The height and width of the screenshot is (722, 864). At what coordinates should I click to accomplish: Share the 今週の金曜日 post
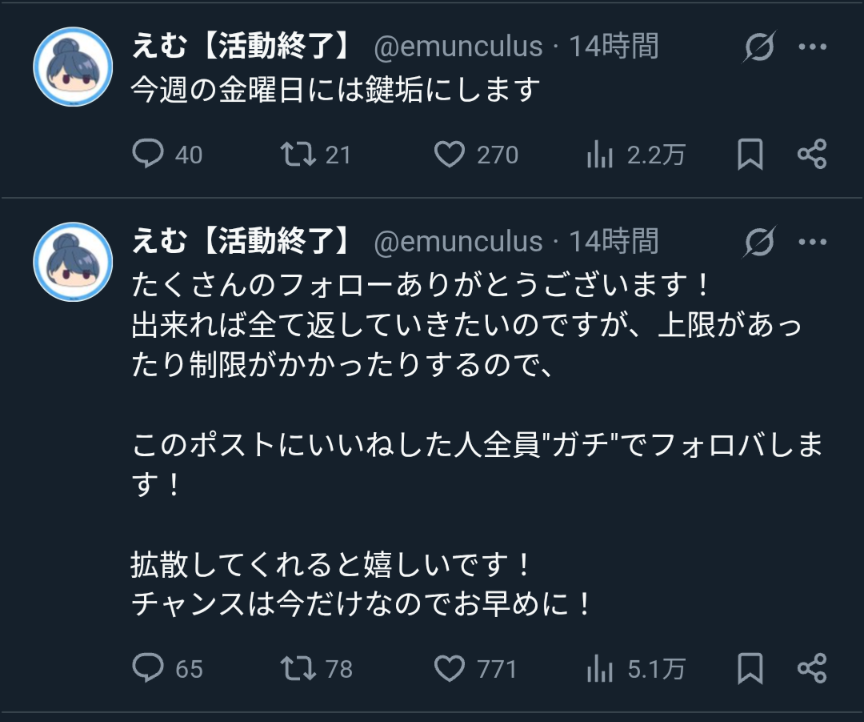point(811,154)
